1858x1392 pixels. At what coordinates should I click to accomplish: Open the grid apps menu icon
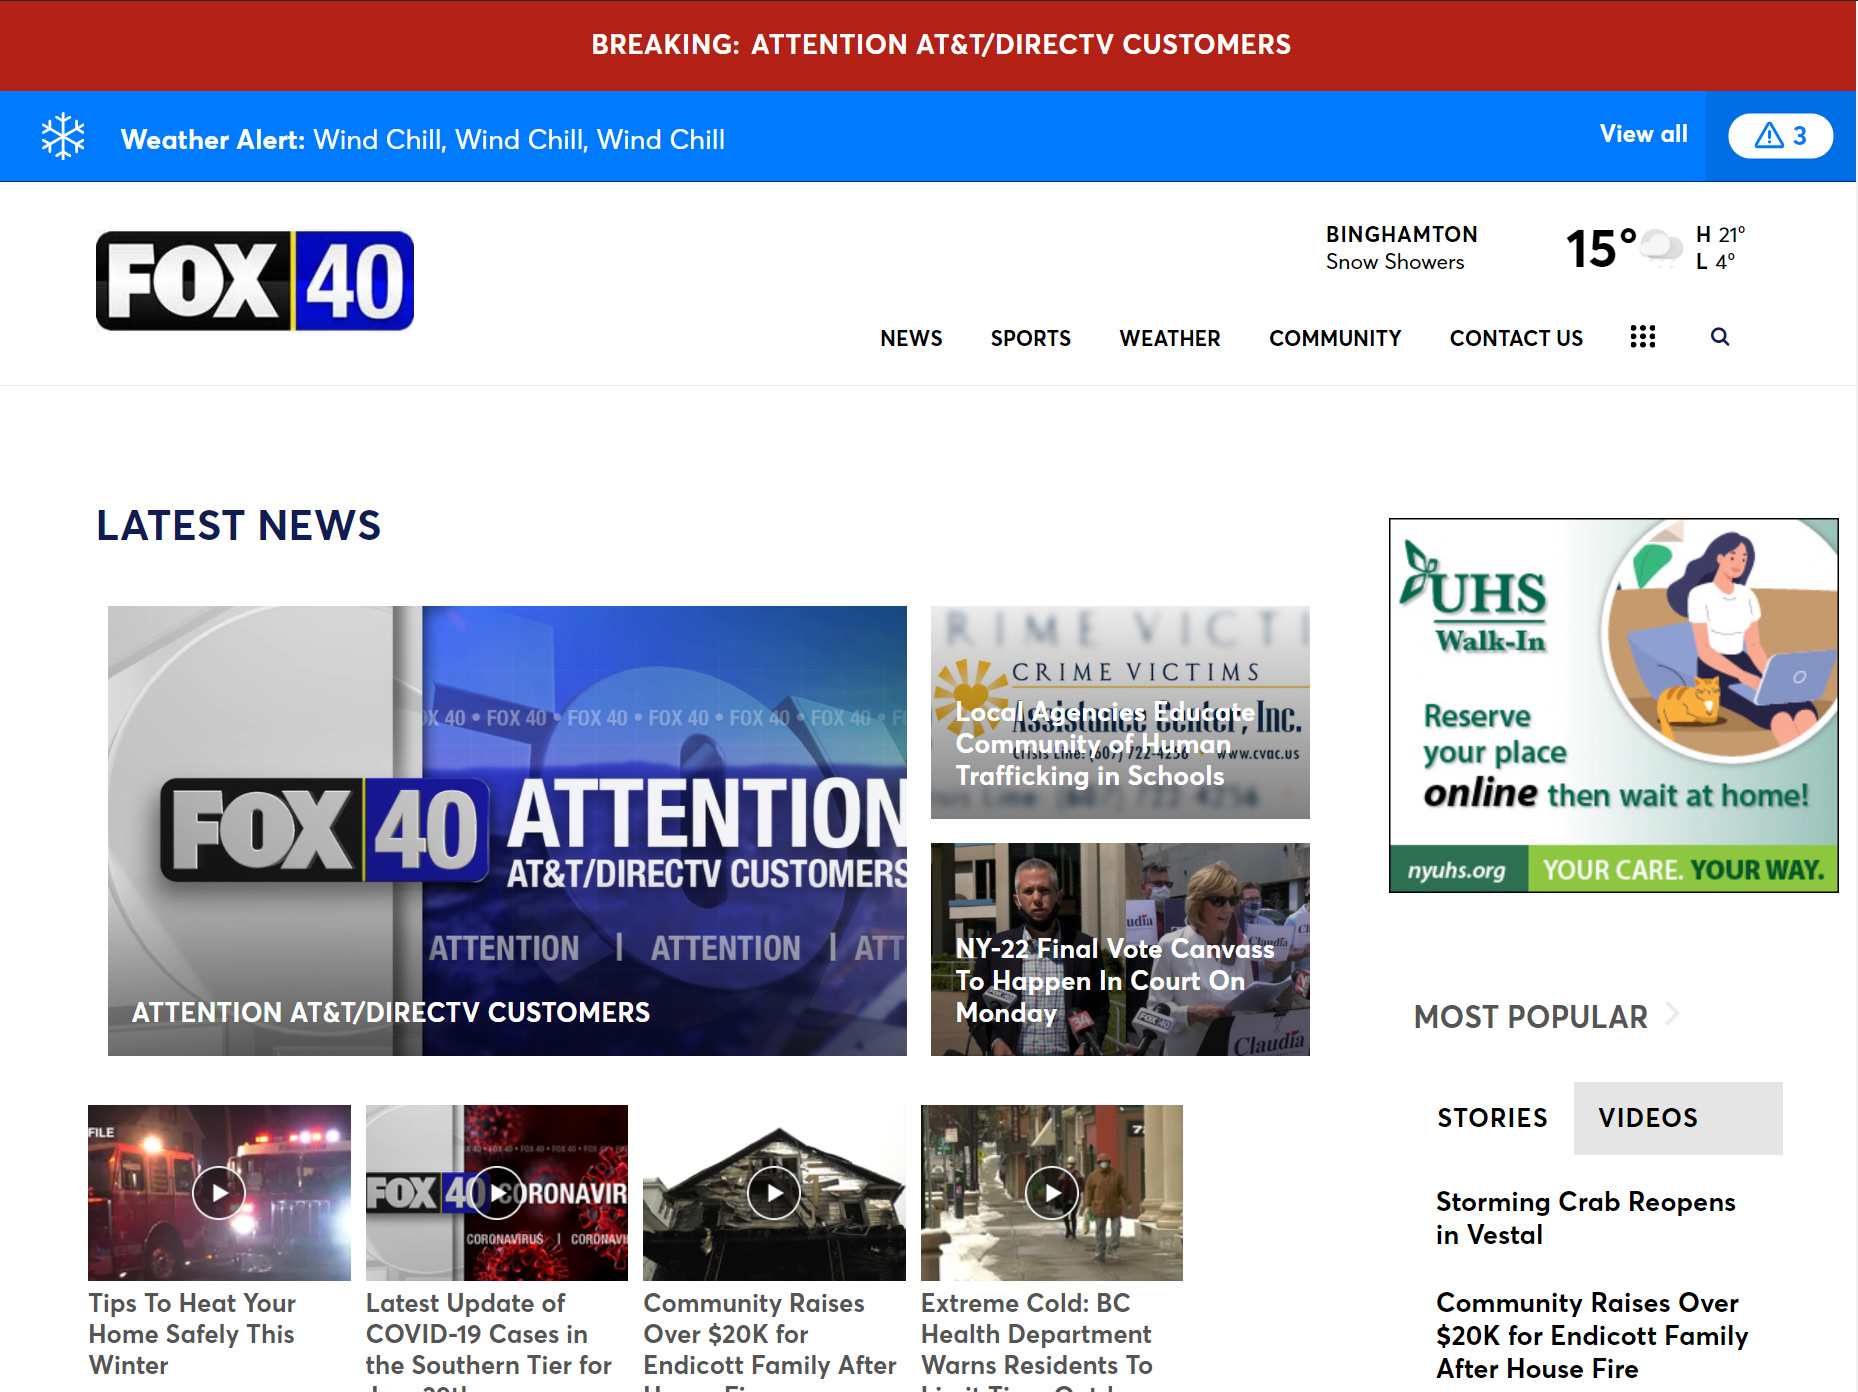point(1642,337)
